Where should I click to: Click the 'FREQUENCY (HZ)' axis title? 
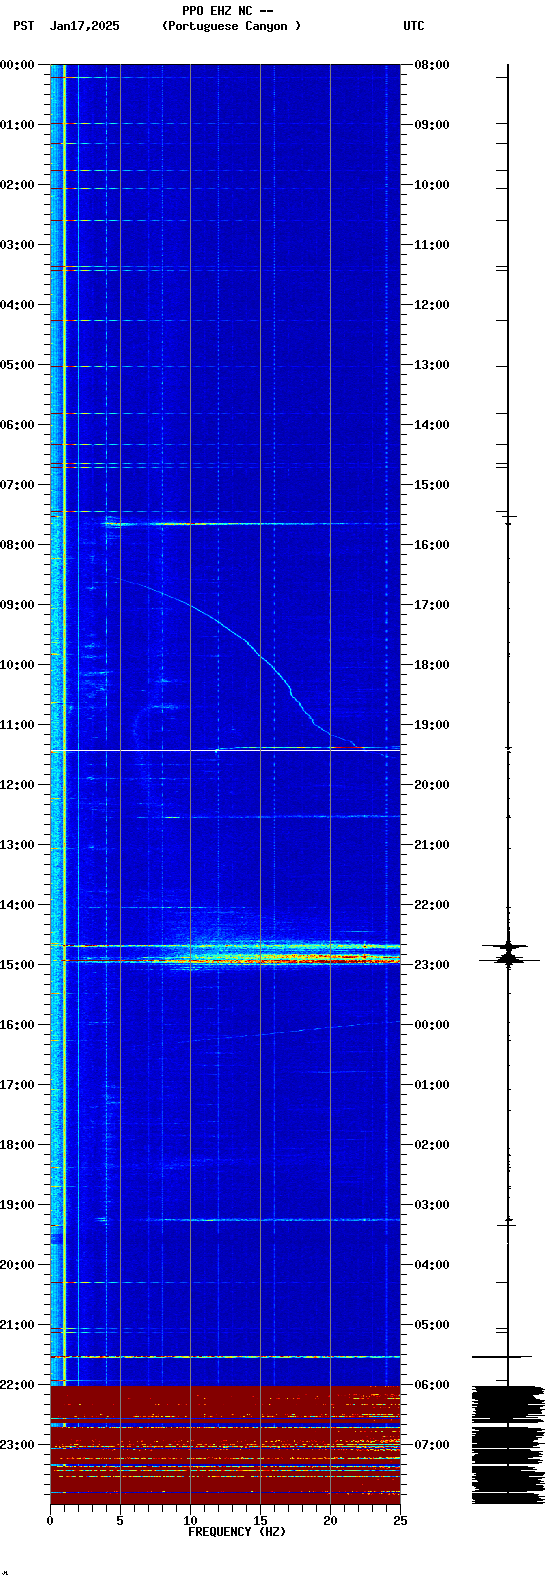tap(237, 1532)
